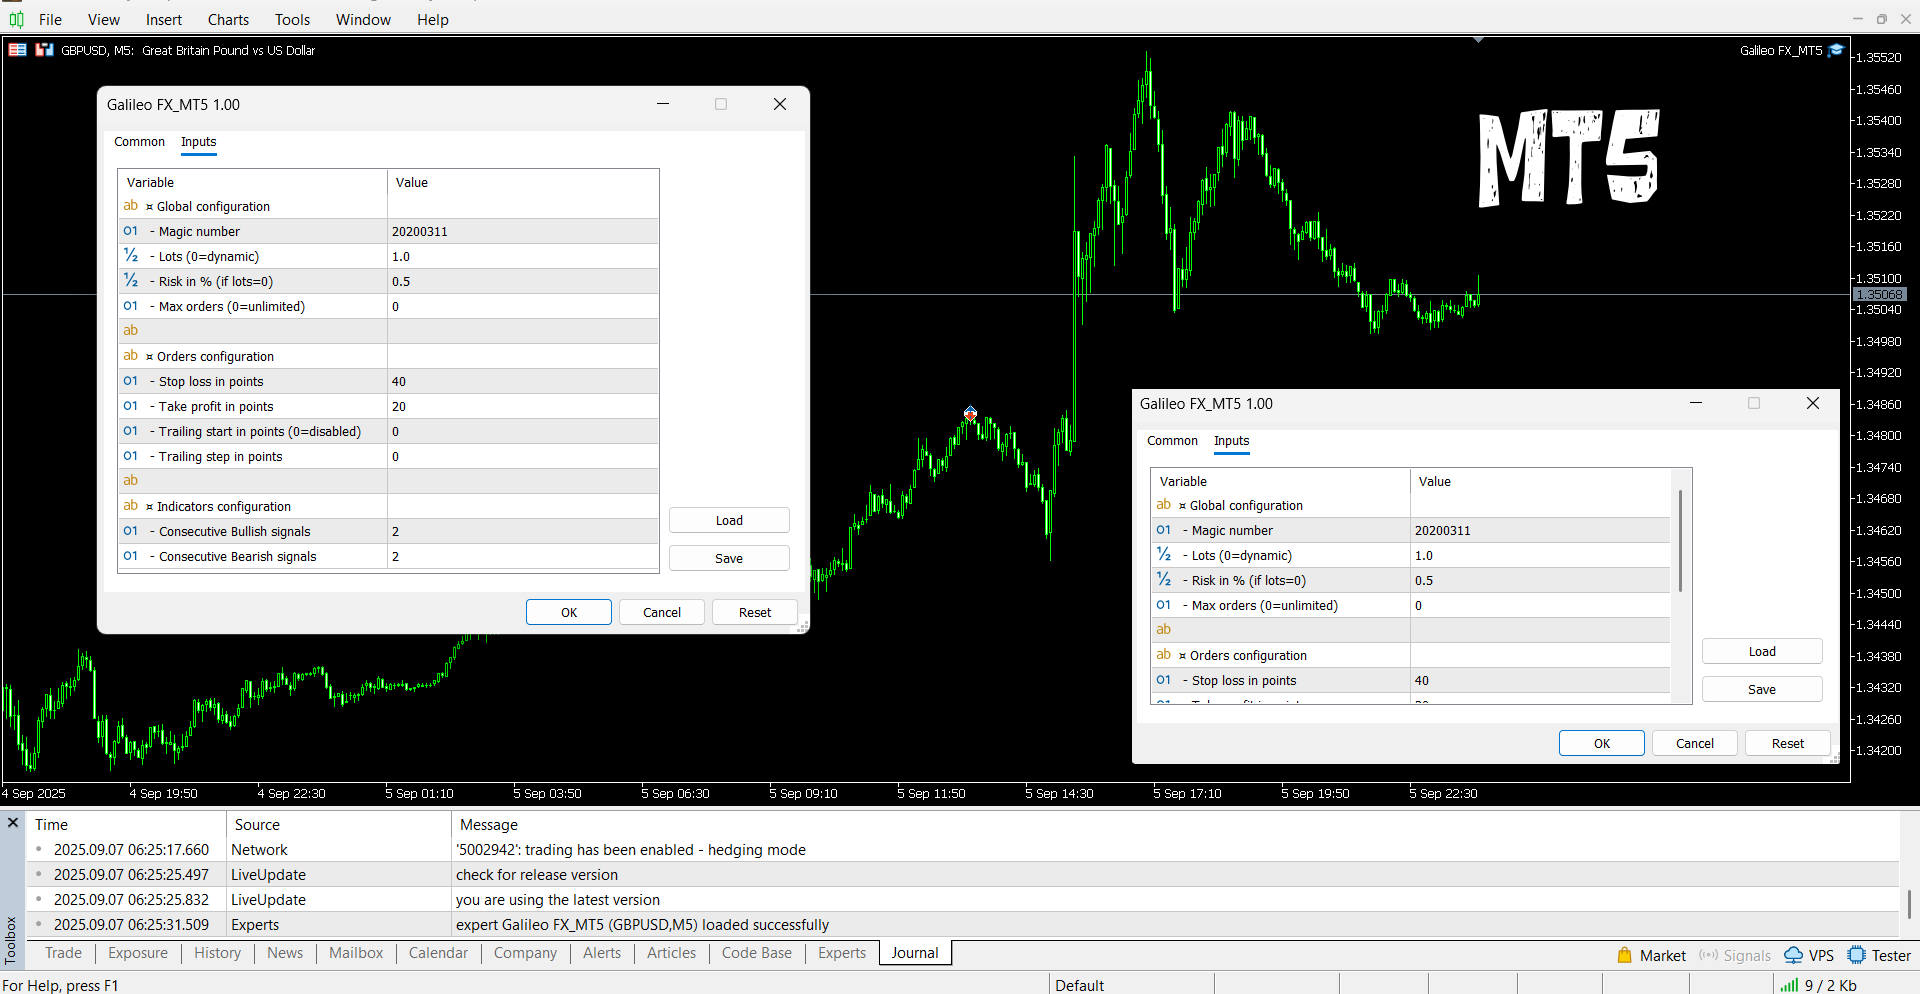Click OK in the right Galileo dialog
1920x994 pixels.
click(x=1602, y=743)
